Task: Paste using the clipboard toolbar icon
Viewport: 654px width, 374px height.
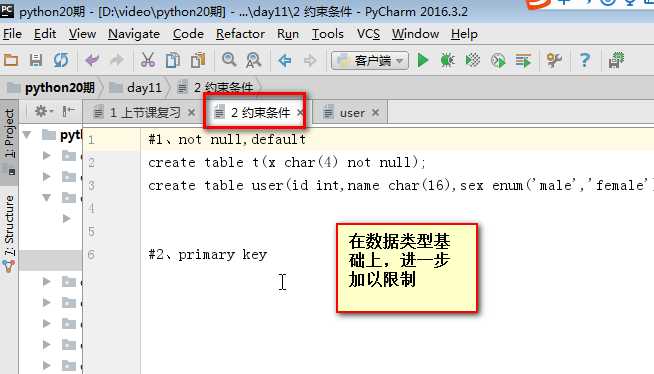Action: (198, 61)
